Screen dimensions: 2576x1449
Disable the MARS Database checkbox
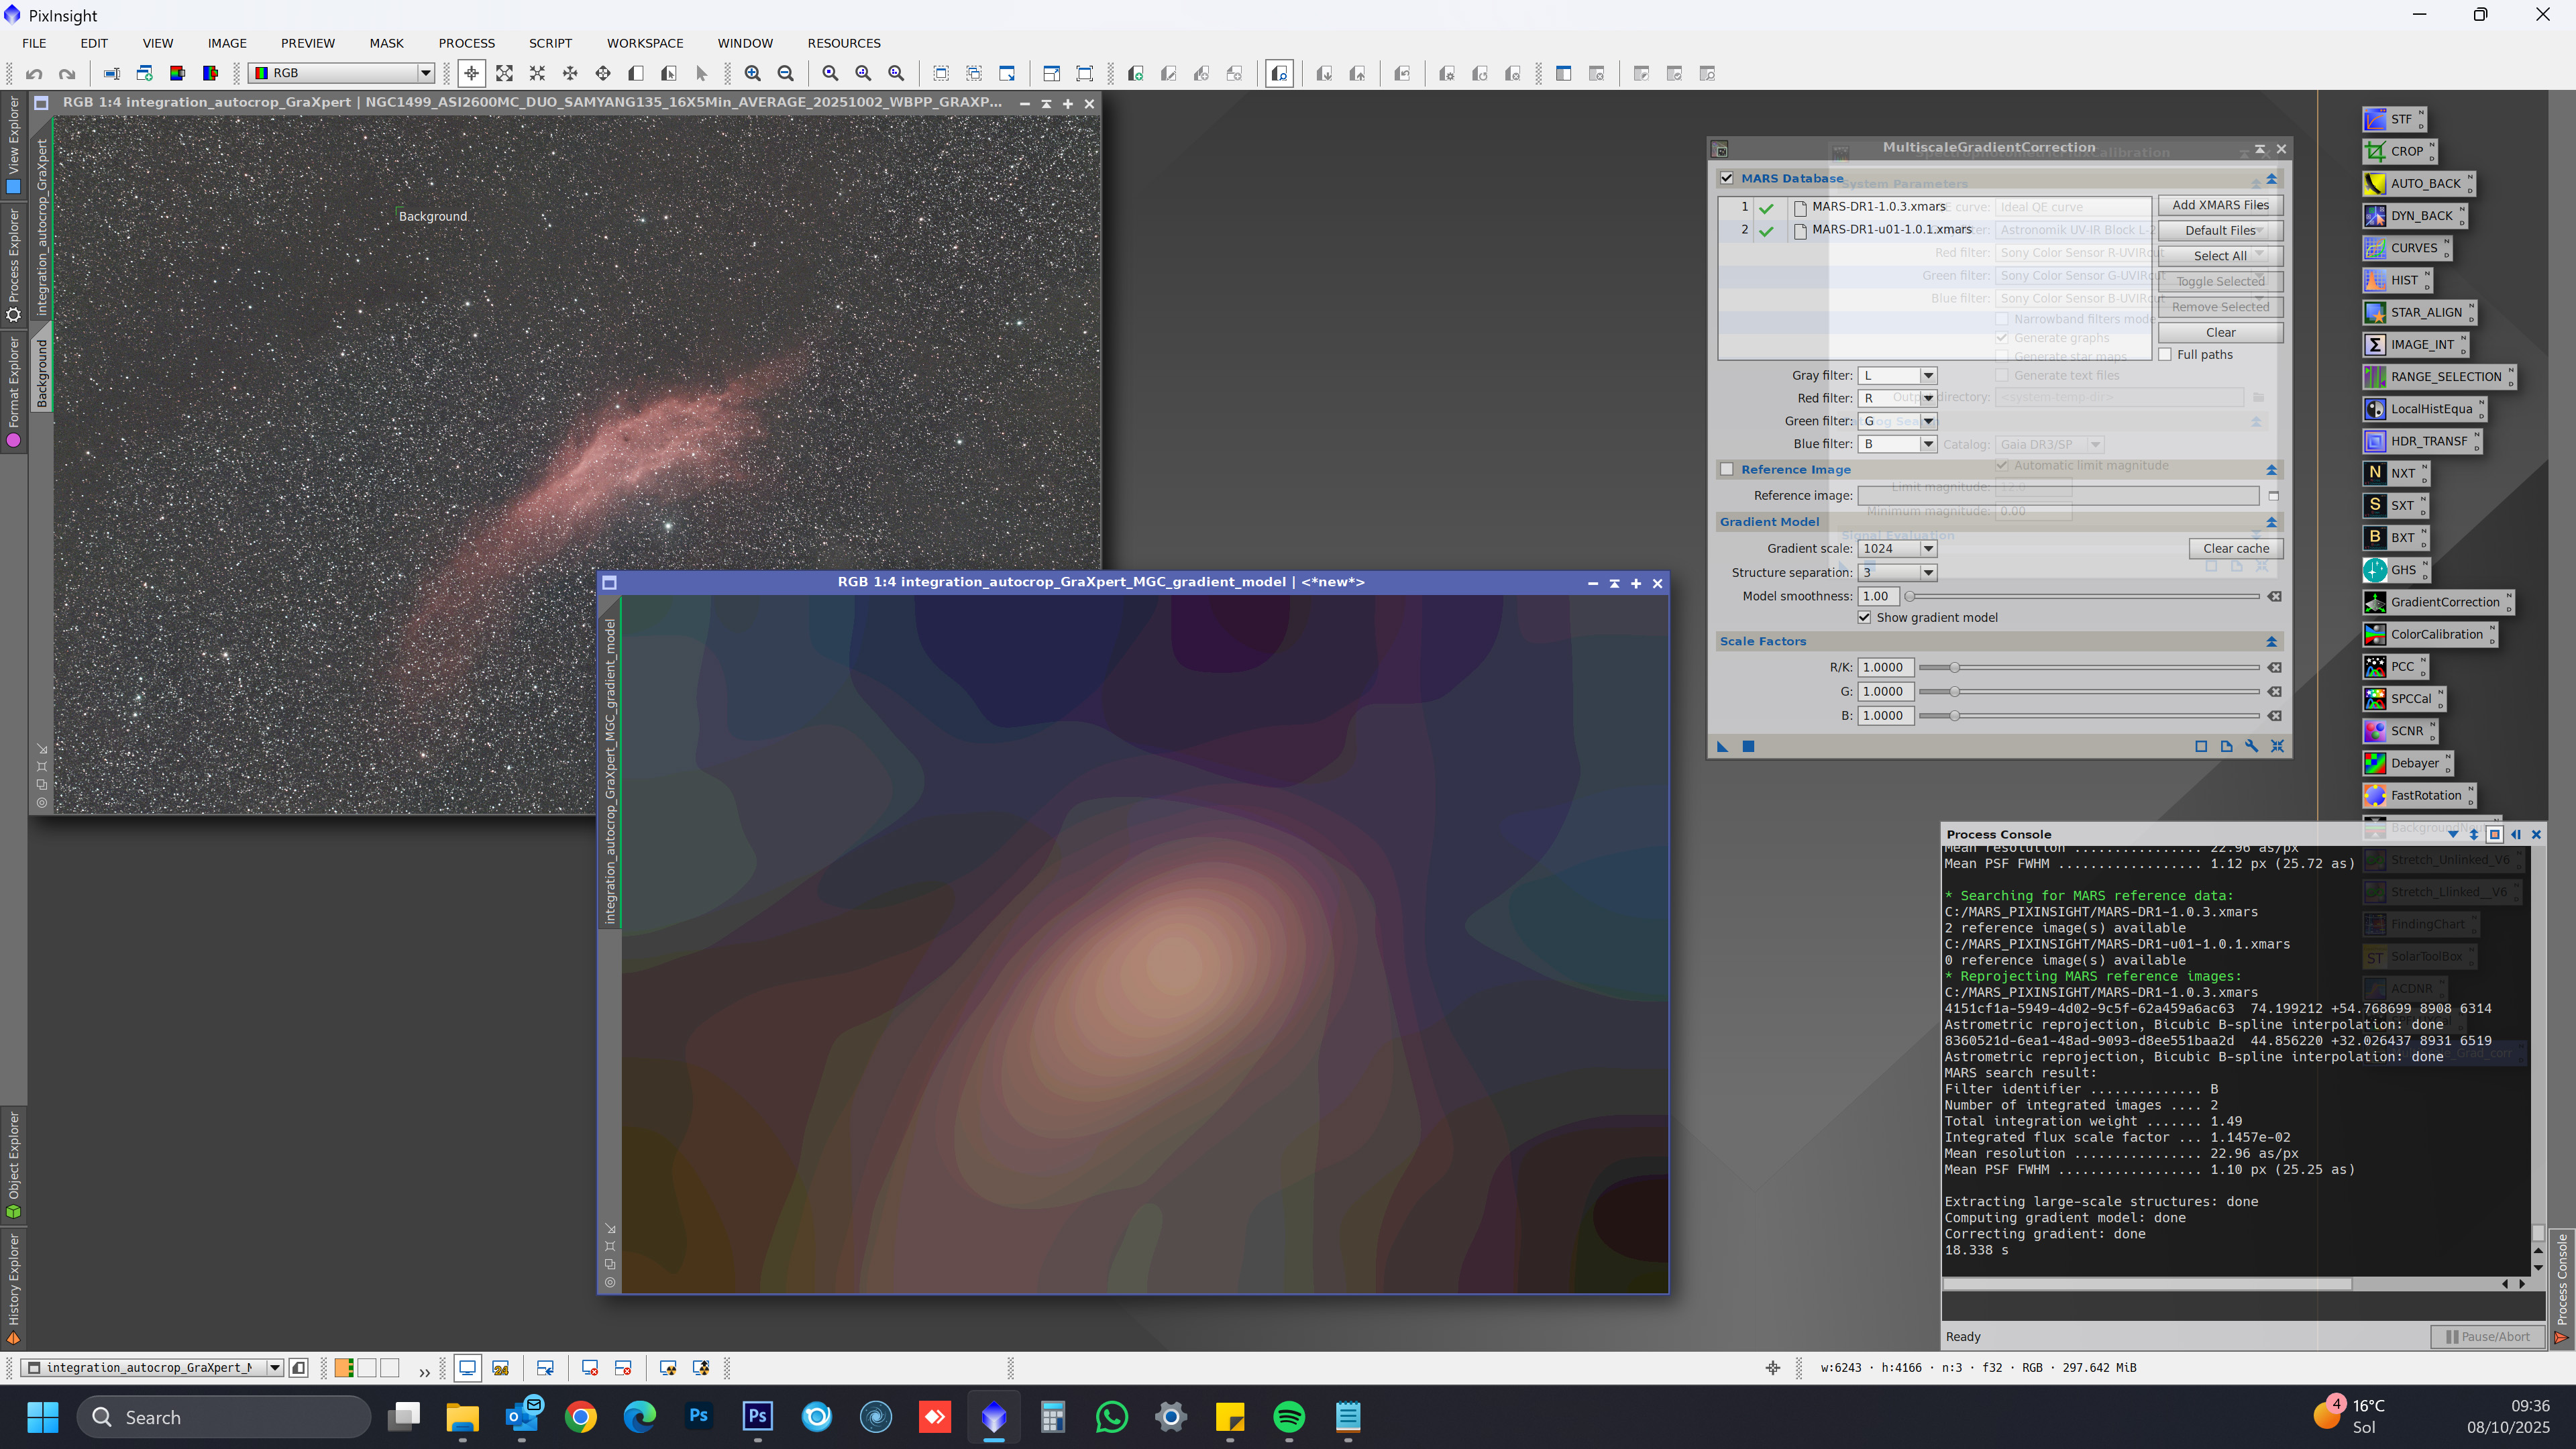pyautogui.click(x=1726, y=178)
